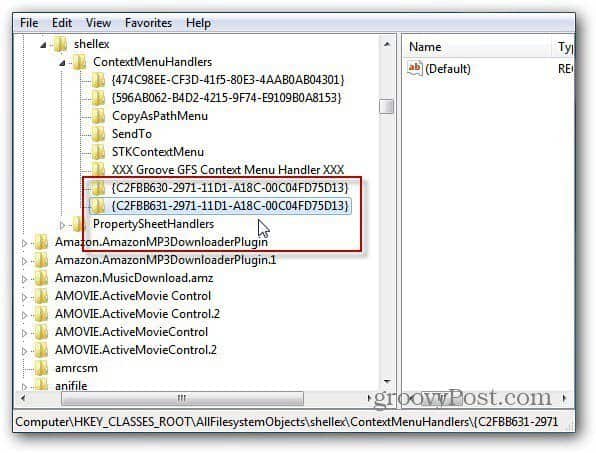Select the SendTo key
This screenshot has height=453, width=596.
coord(132,134)
